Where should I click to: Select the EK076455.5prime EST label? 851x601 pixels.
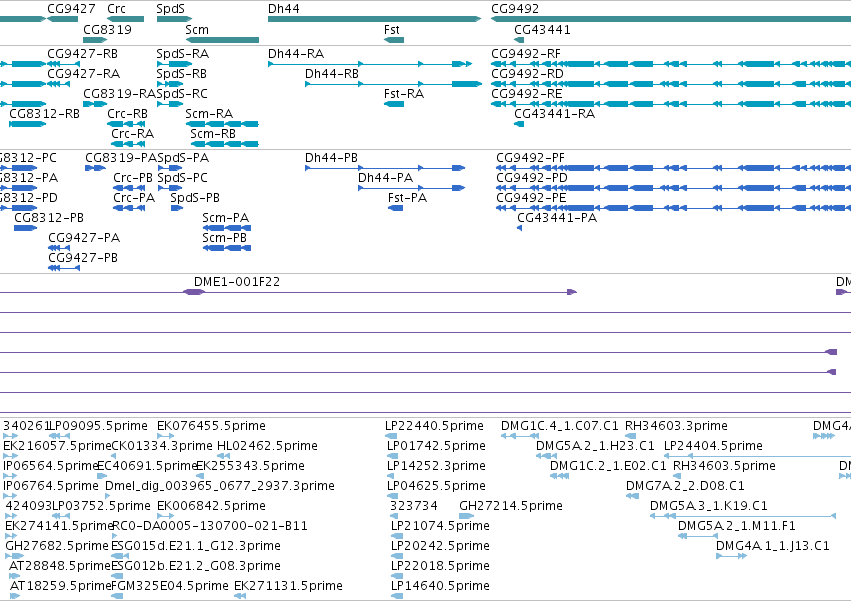tap(211, 426)
